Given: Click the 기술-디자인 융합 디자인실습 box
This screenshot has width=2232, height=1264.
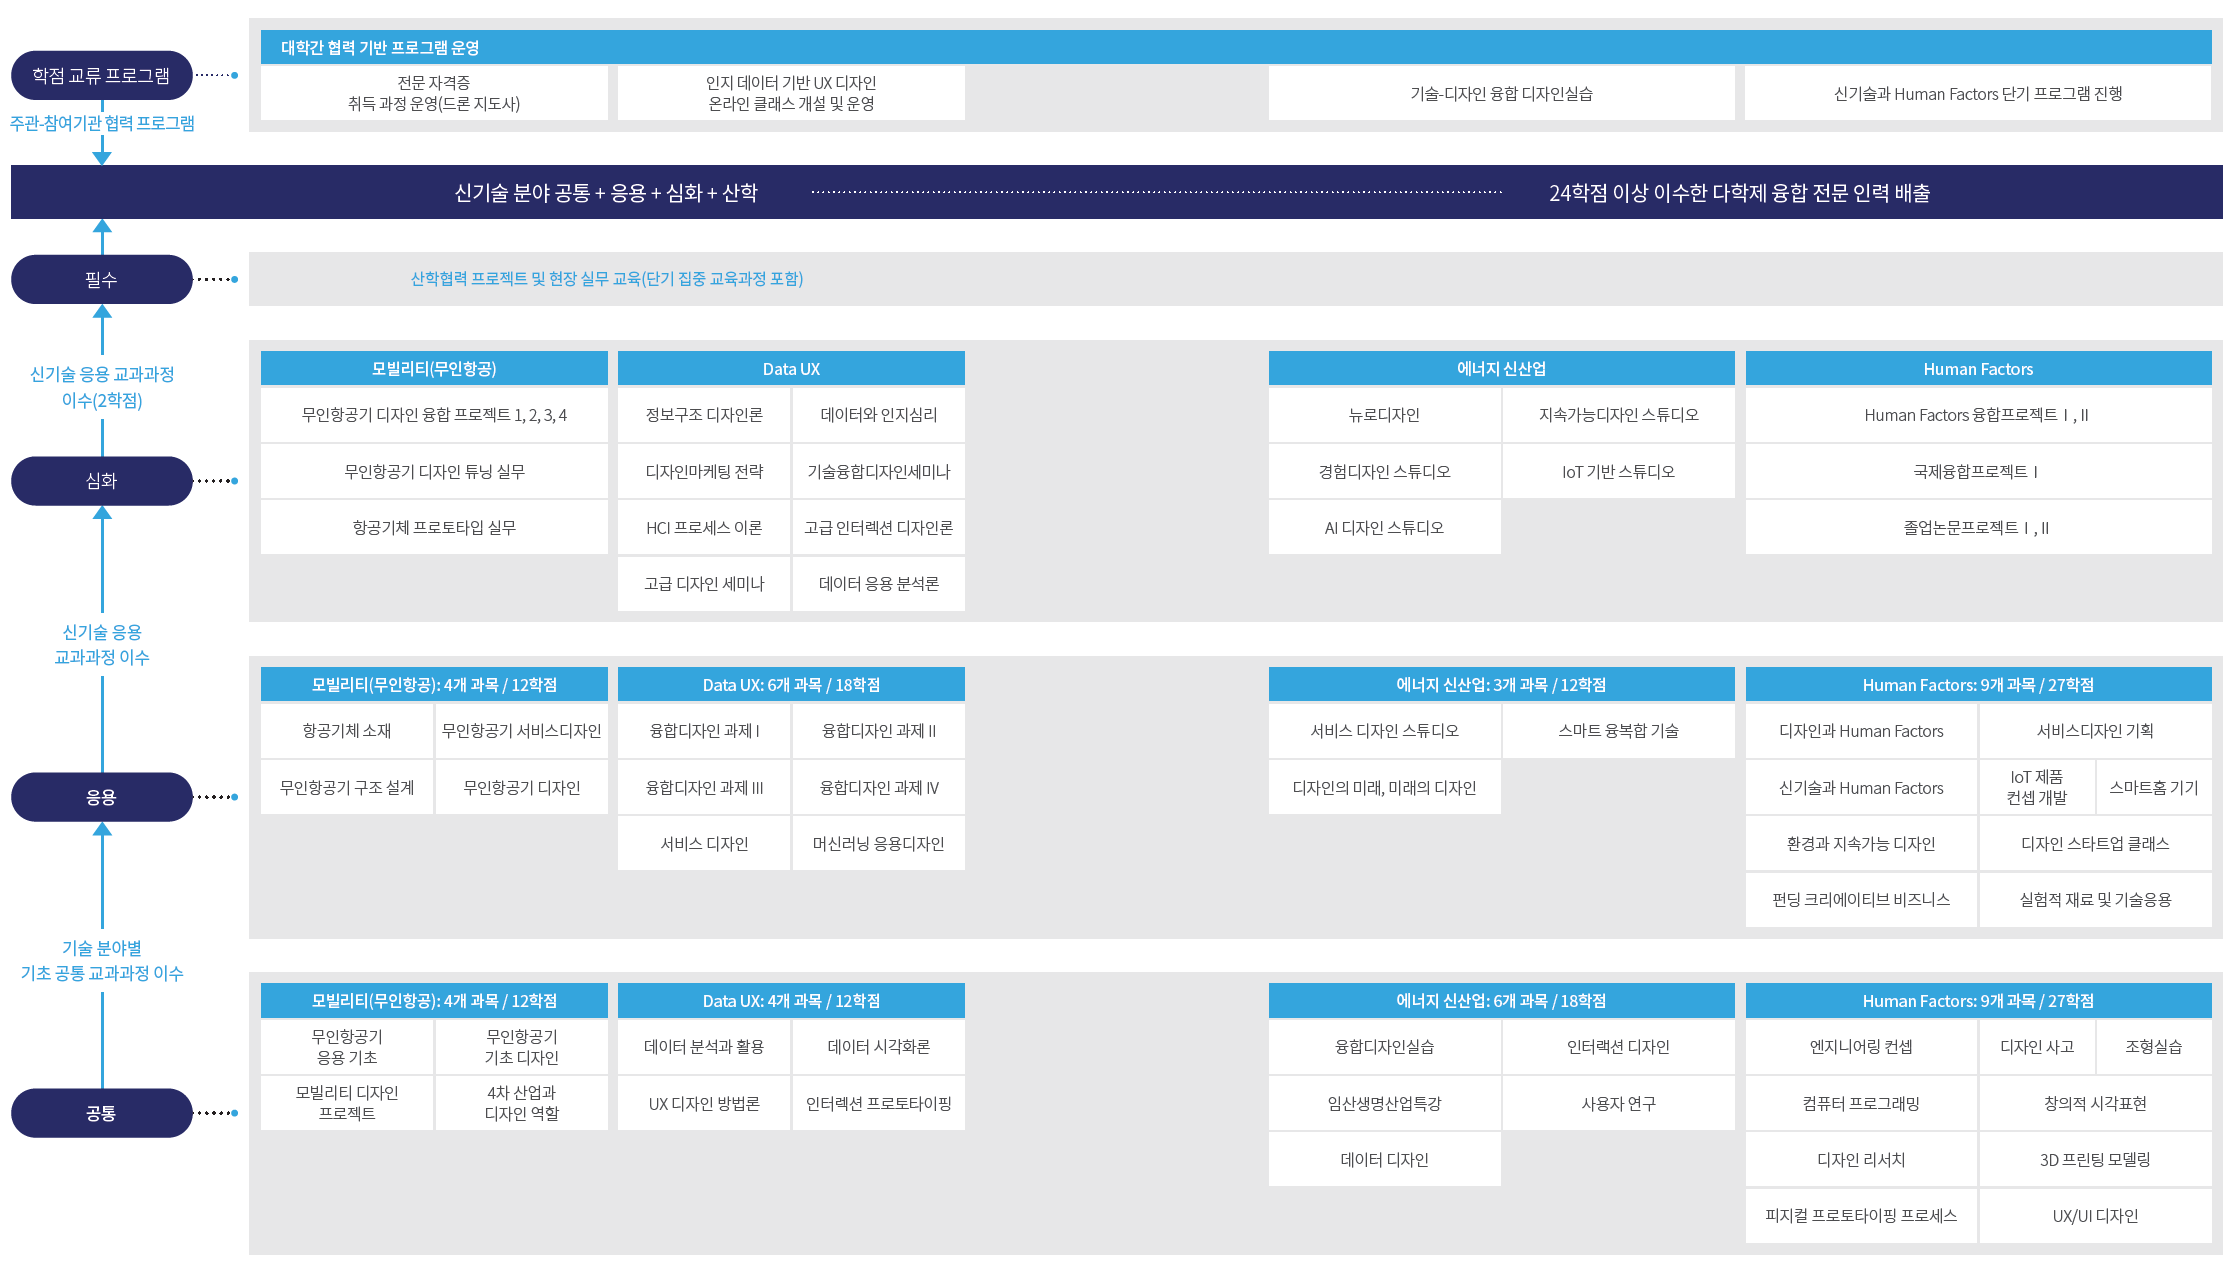Looking at the screenshot, I should [1500, 94].
